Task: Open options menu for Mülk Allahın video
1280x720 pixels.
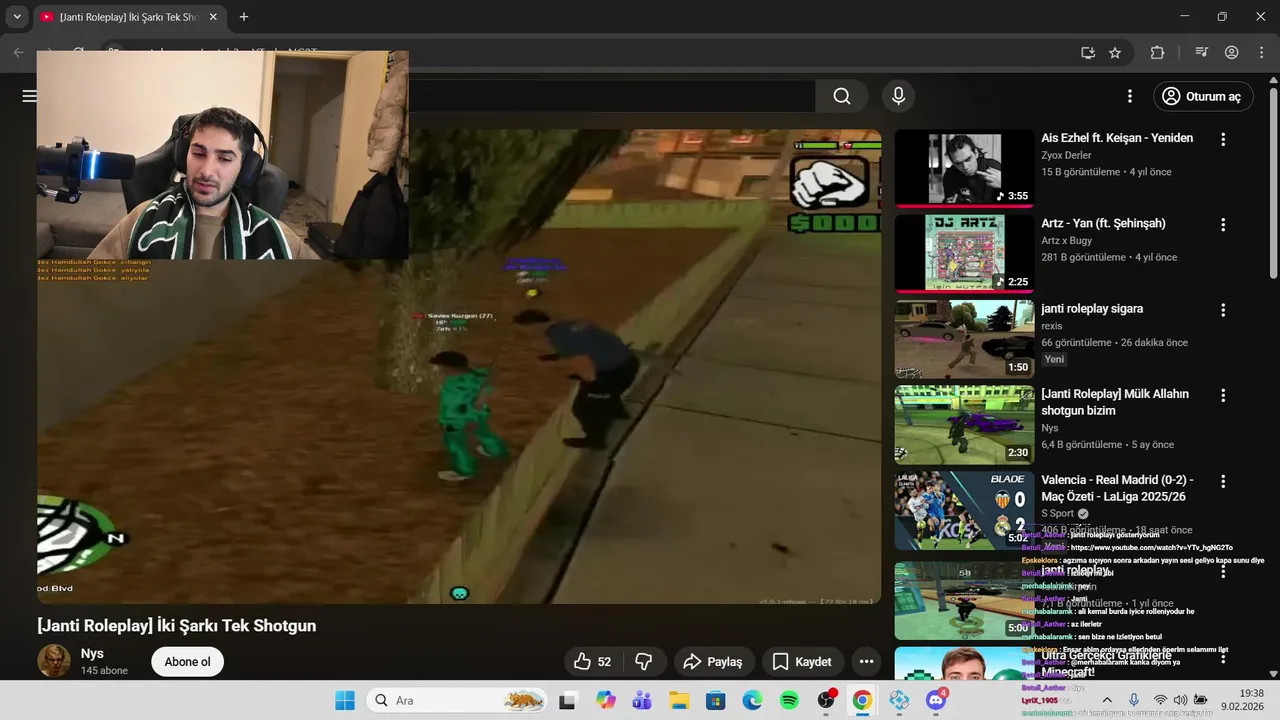Action: pyautogui.click(x=1222, y=396)
